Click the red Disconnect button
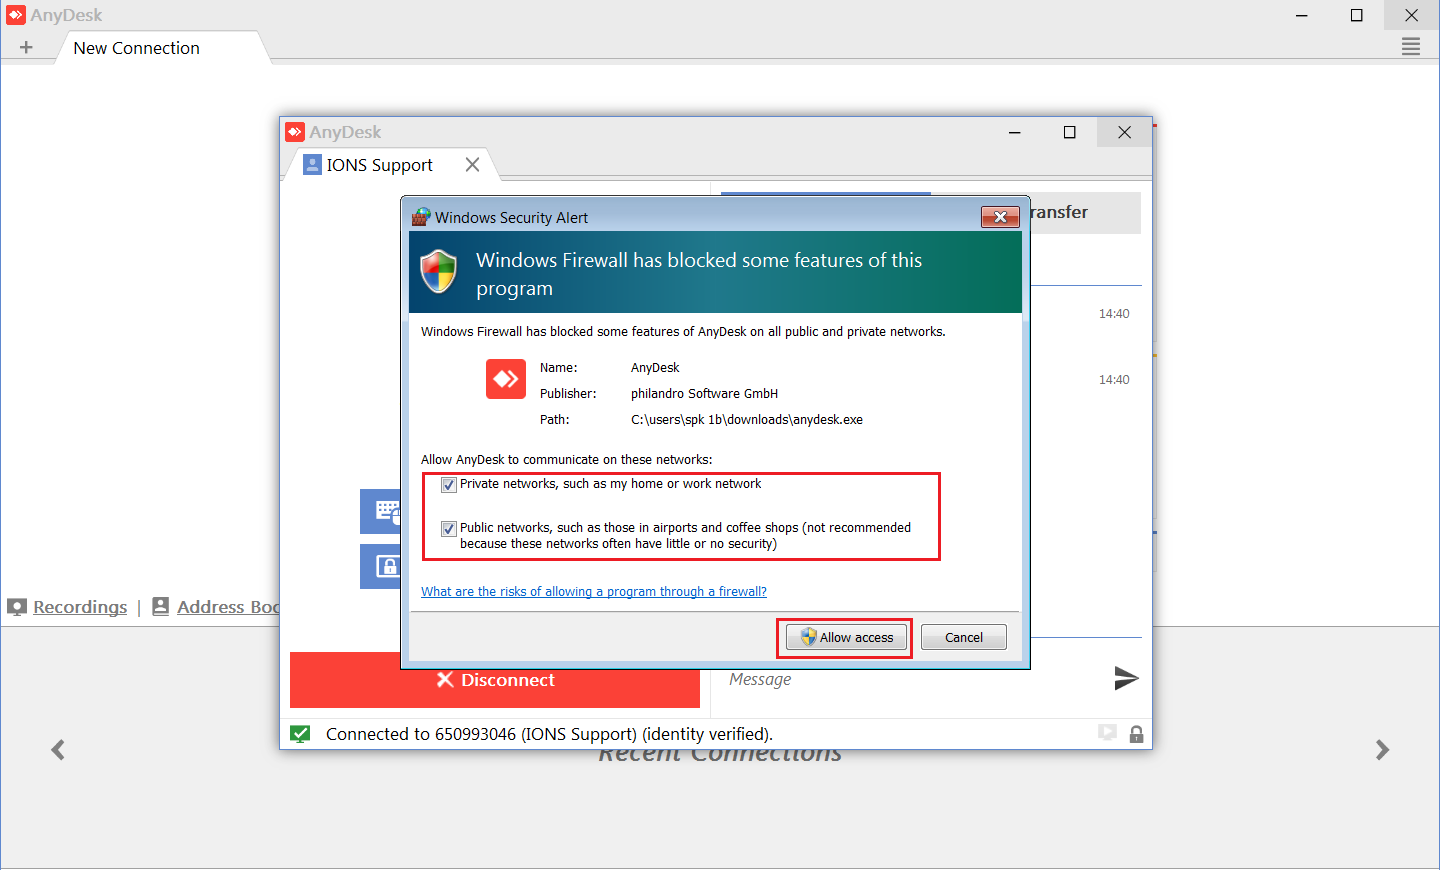 [495, 680]
